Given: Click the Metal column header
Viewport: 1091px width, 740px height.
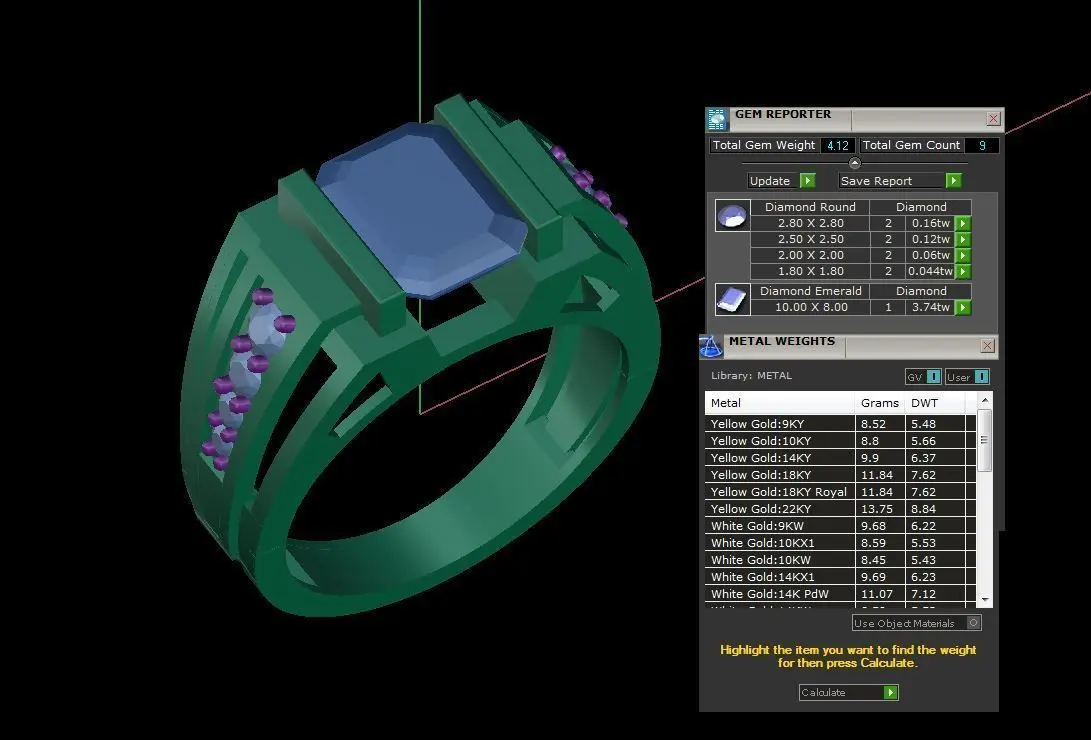Looking at the screenshot, I should click(x=779, y=403).
